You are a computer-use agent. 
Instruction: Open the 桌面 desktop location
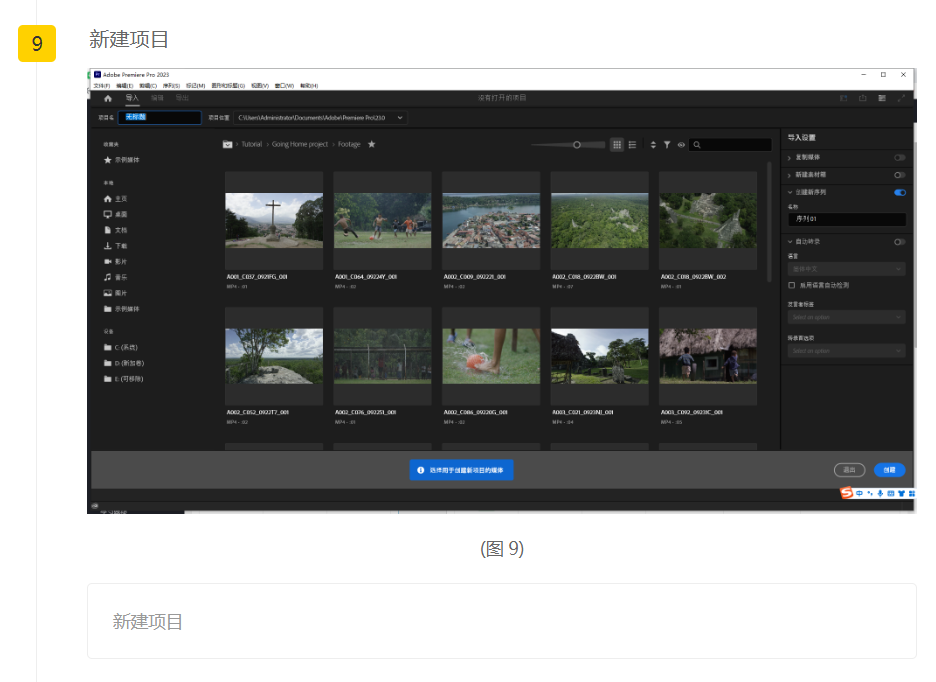(x=116, y=214)
